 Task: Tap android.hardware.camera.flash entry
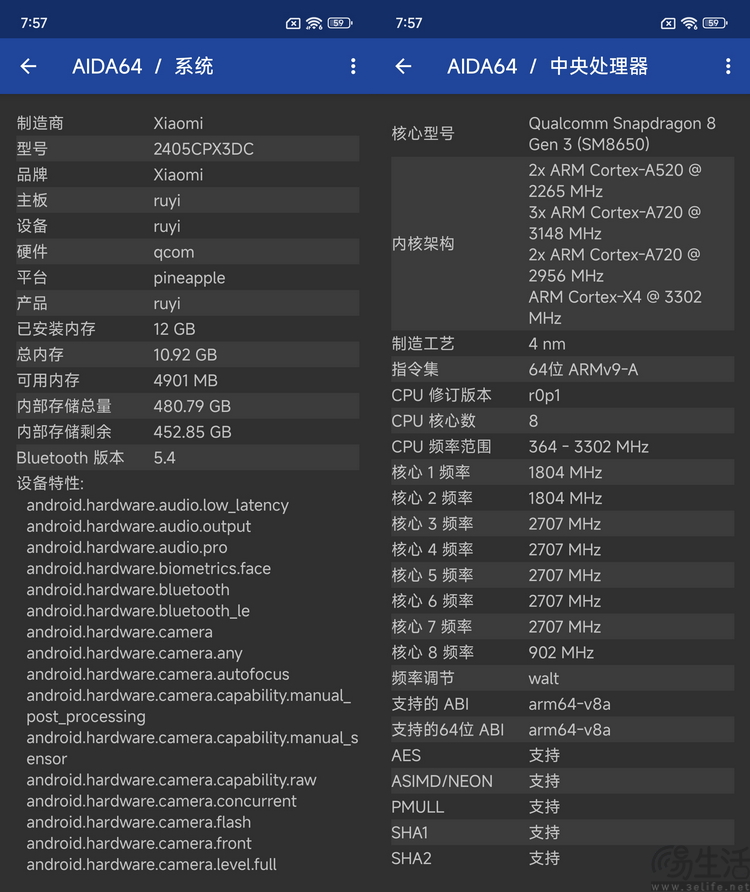click(x=139, y=822)
